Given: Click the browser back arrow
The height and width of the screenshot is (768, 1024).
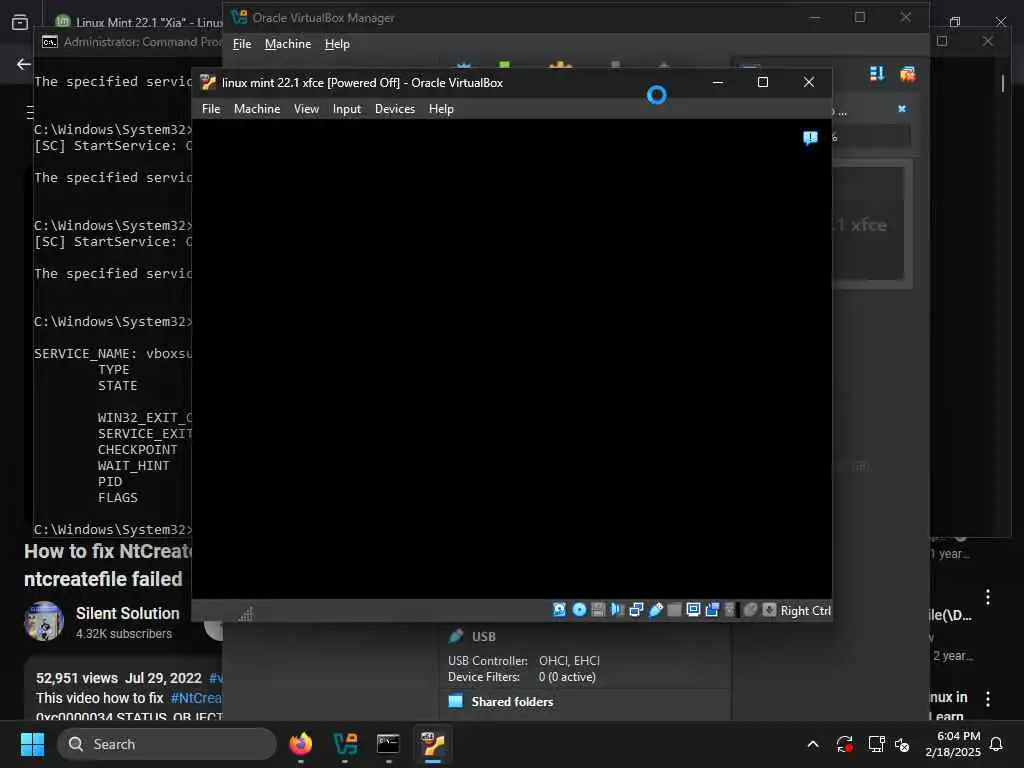Looking at the screenshot, I should 24,64.
